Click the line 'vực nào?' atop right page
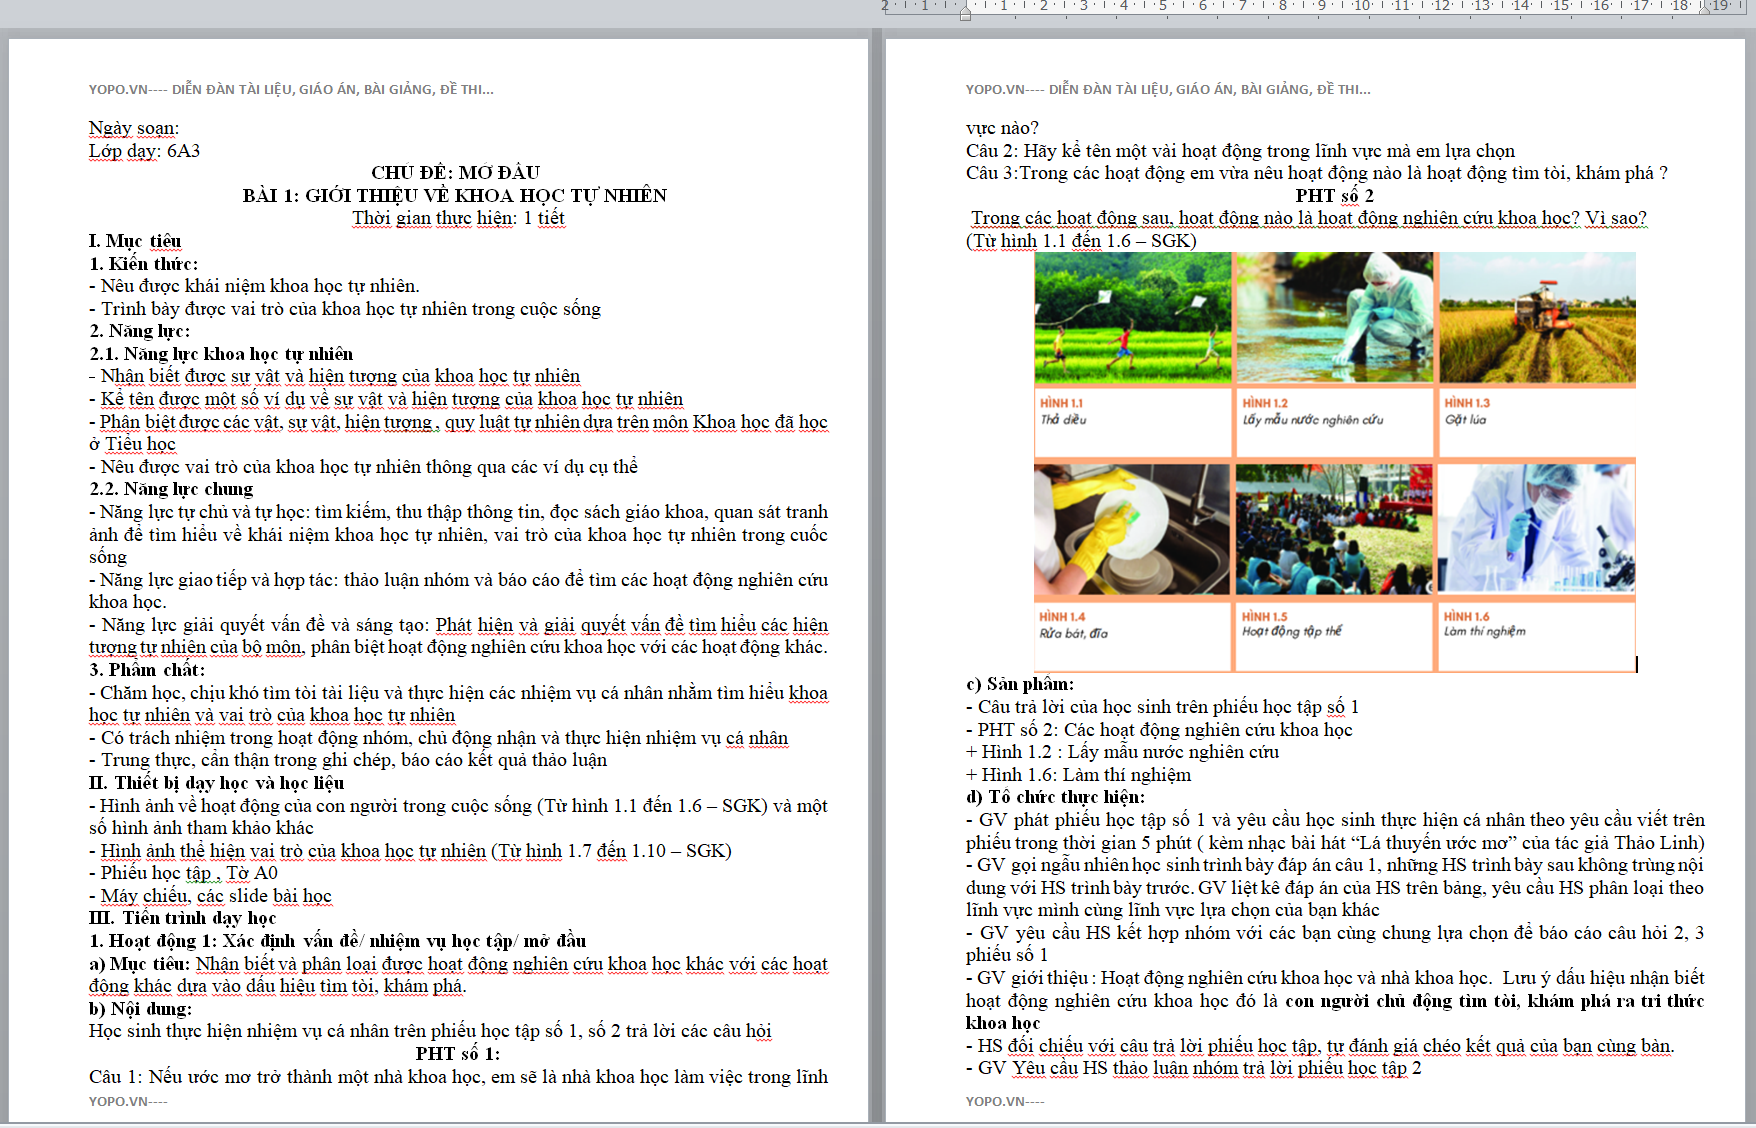1756x1128 pixels. point(1002,128)
